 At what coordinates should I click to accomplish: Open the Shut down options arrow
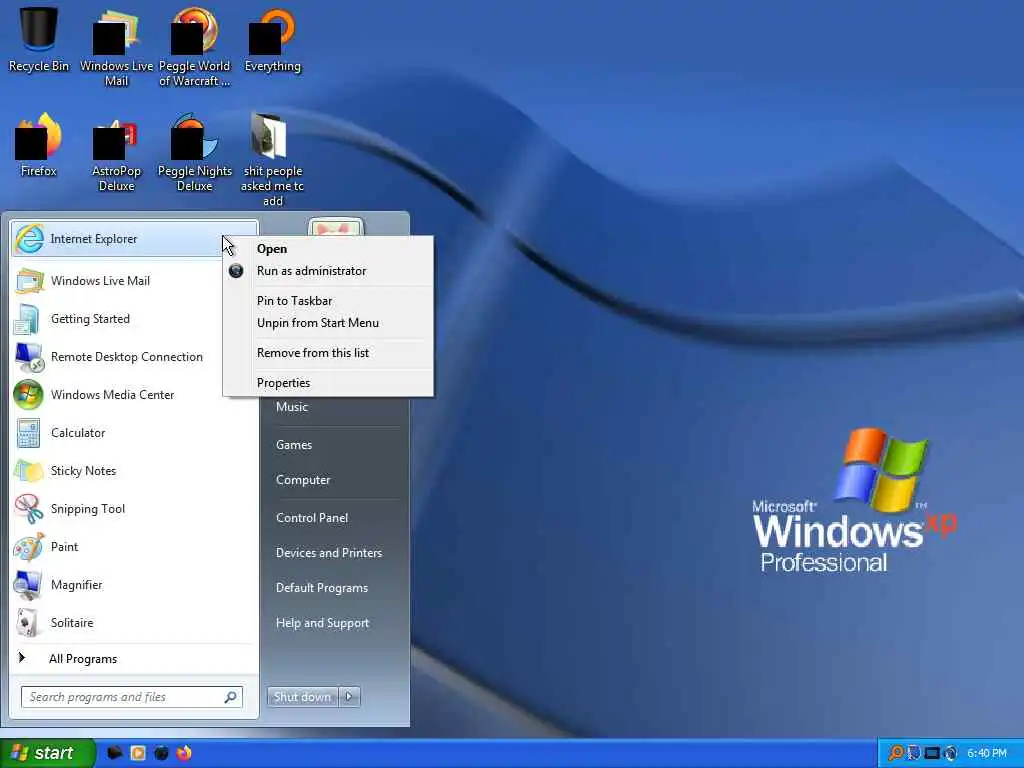[349, 697]
